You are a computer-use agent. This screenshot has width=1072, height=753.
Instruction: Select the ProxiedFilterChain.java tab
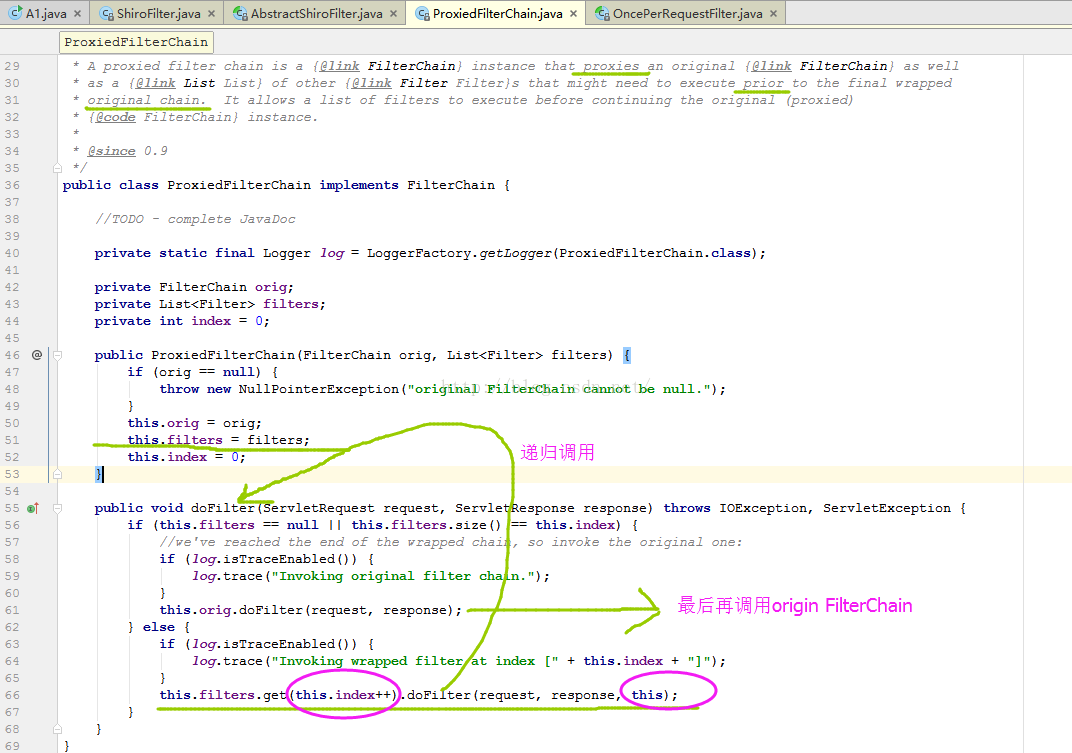pos(498,14)
